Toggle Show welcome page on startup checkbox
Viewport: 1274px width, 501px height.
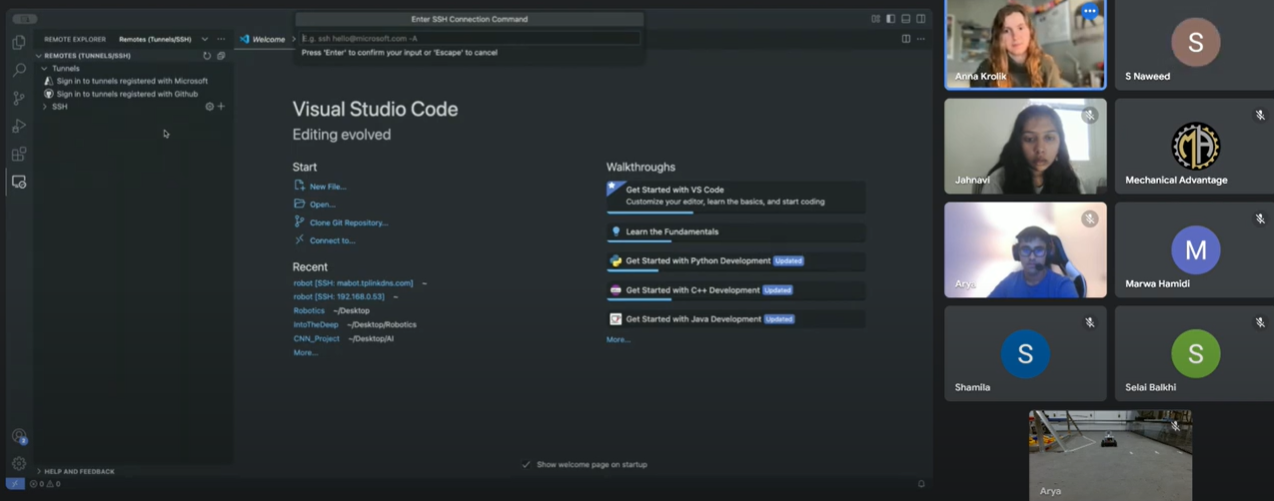(x=527, y=465)
